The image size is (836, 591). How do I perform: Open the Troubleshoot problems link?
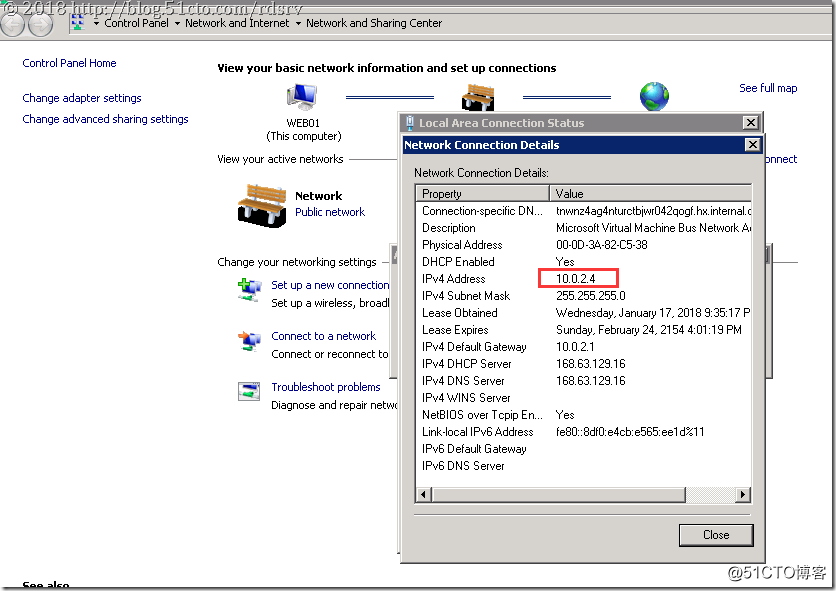[x=326, y=387]
